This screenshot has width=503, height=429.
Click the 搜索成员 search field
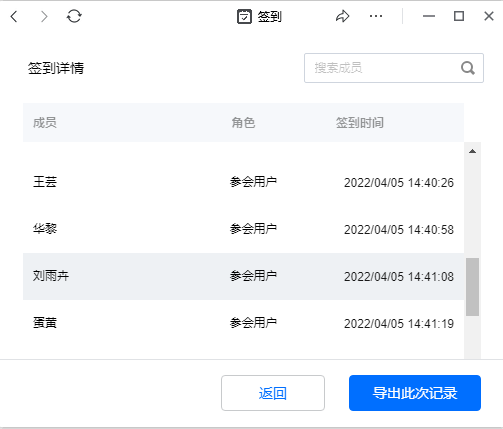pos(394,68)
